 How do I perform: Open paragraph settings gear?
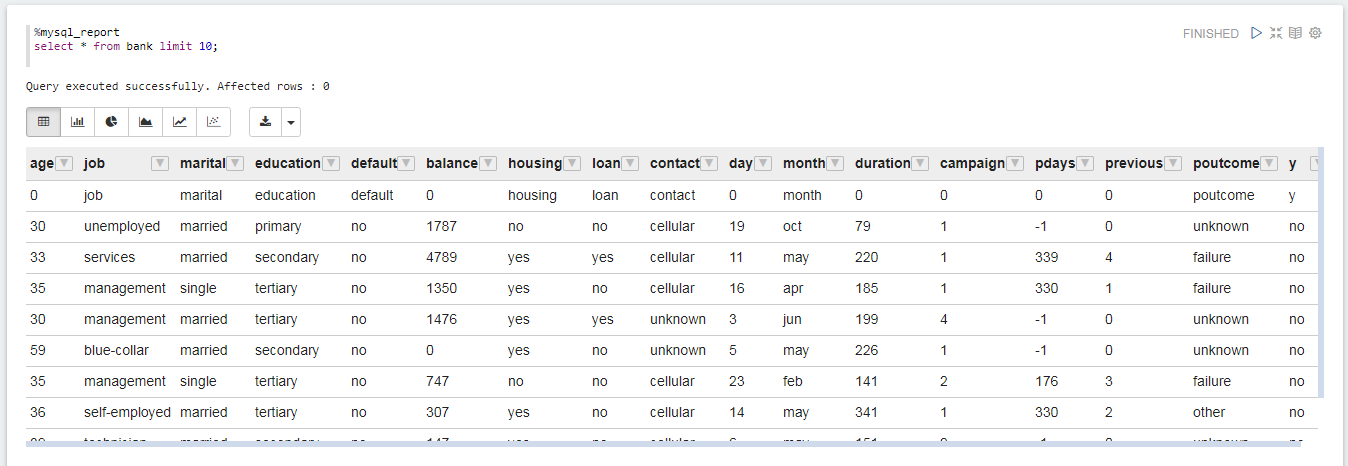pyautogui.click(x=1315, y=33)
